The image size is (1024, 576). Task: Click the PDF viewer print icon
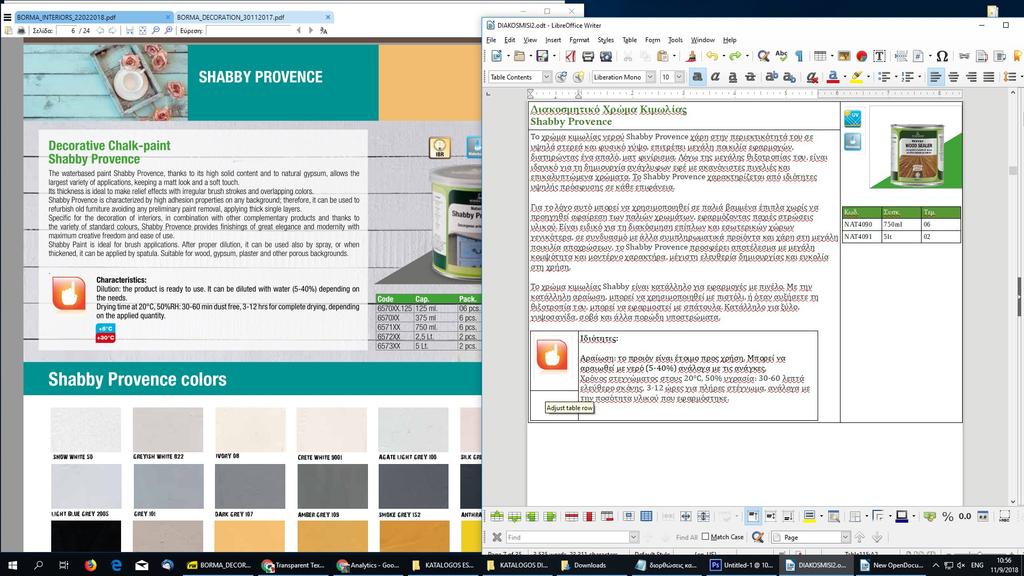[22, 31]
